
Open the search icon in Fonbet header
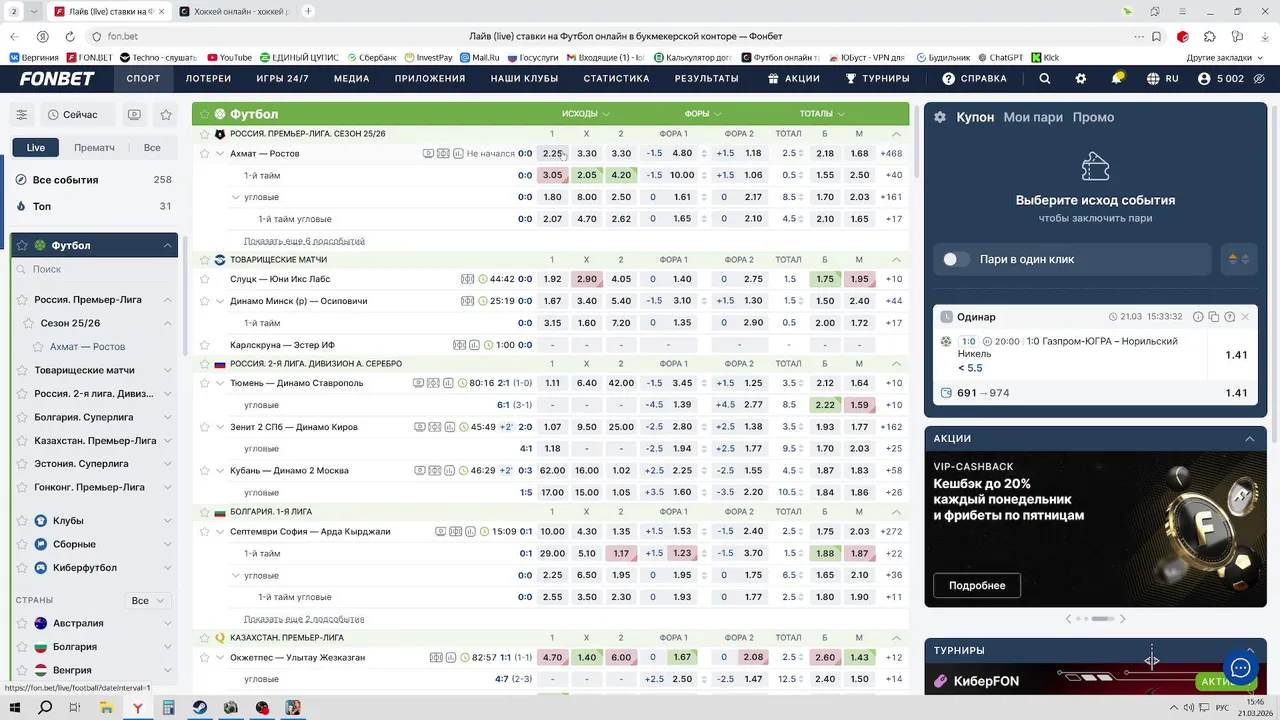(x=1045, y=79)
